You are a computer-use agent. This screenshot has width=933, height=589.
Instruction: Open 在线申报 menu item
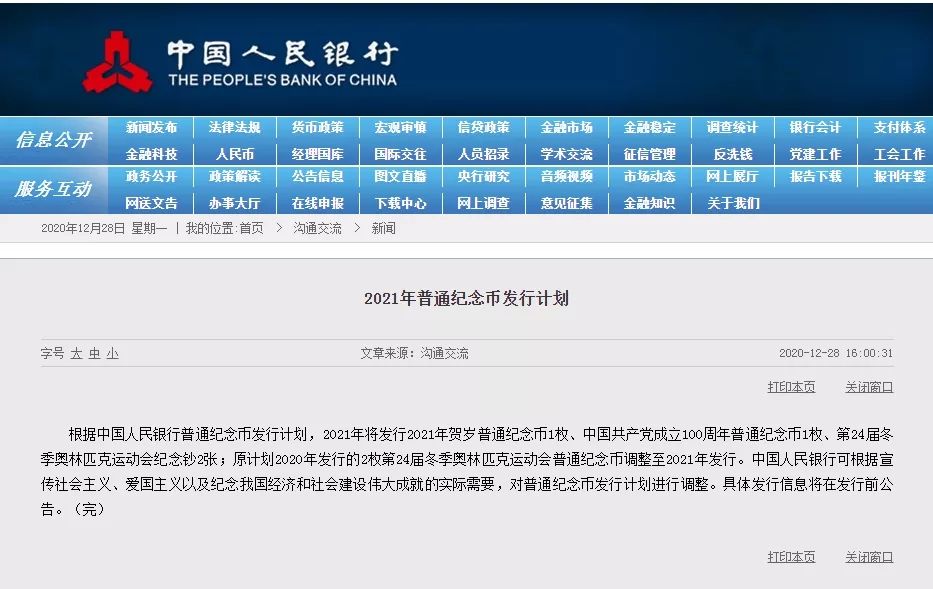pyautogui.click(x=318, y=203)
